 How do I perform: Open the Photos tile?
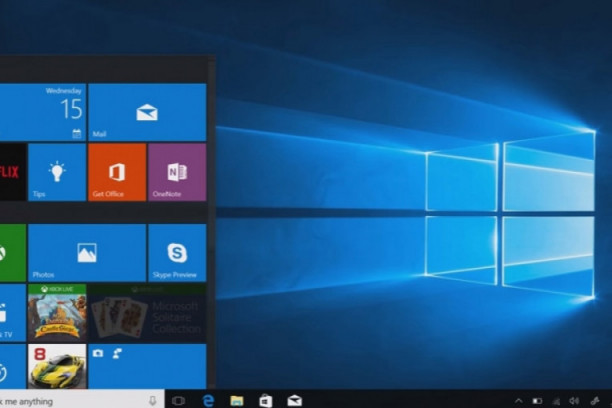(x=87, y=252)
